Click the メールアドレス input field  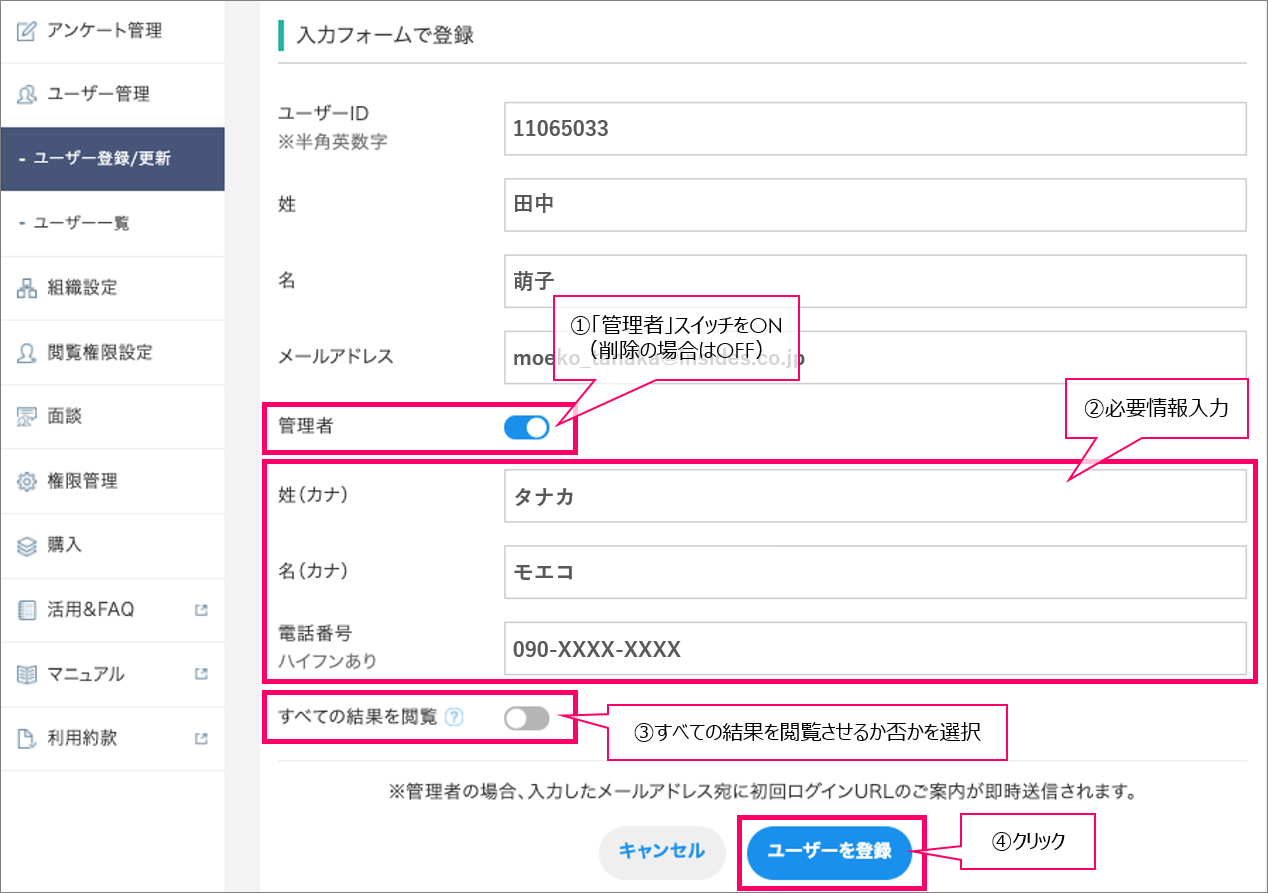point(875,357)
